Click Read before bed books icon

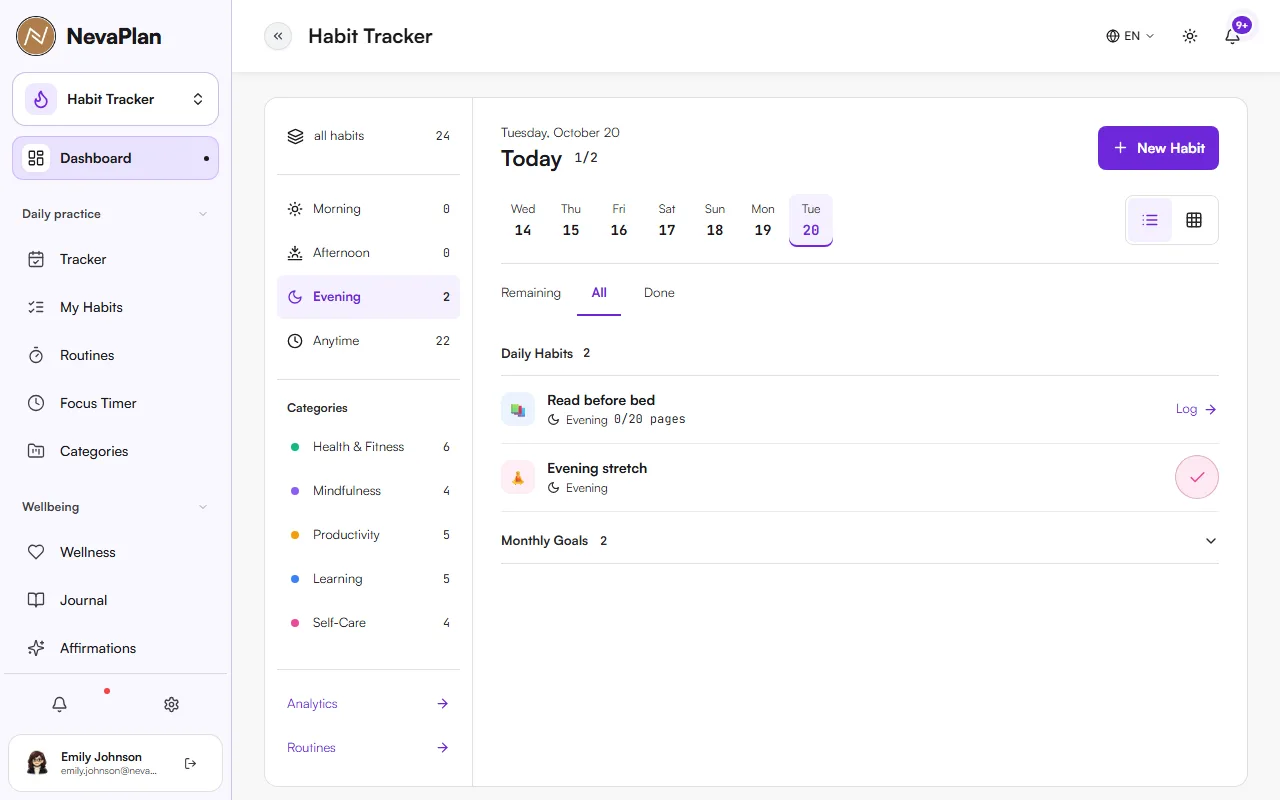tap(518, 409)
